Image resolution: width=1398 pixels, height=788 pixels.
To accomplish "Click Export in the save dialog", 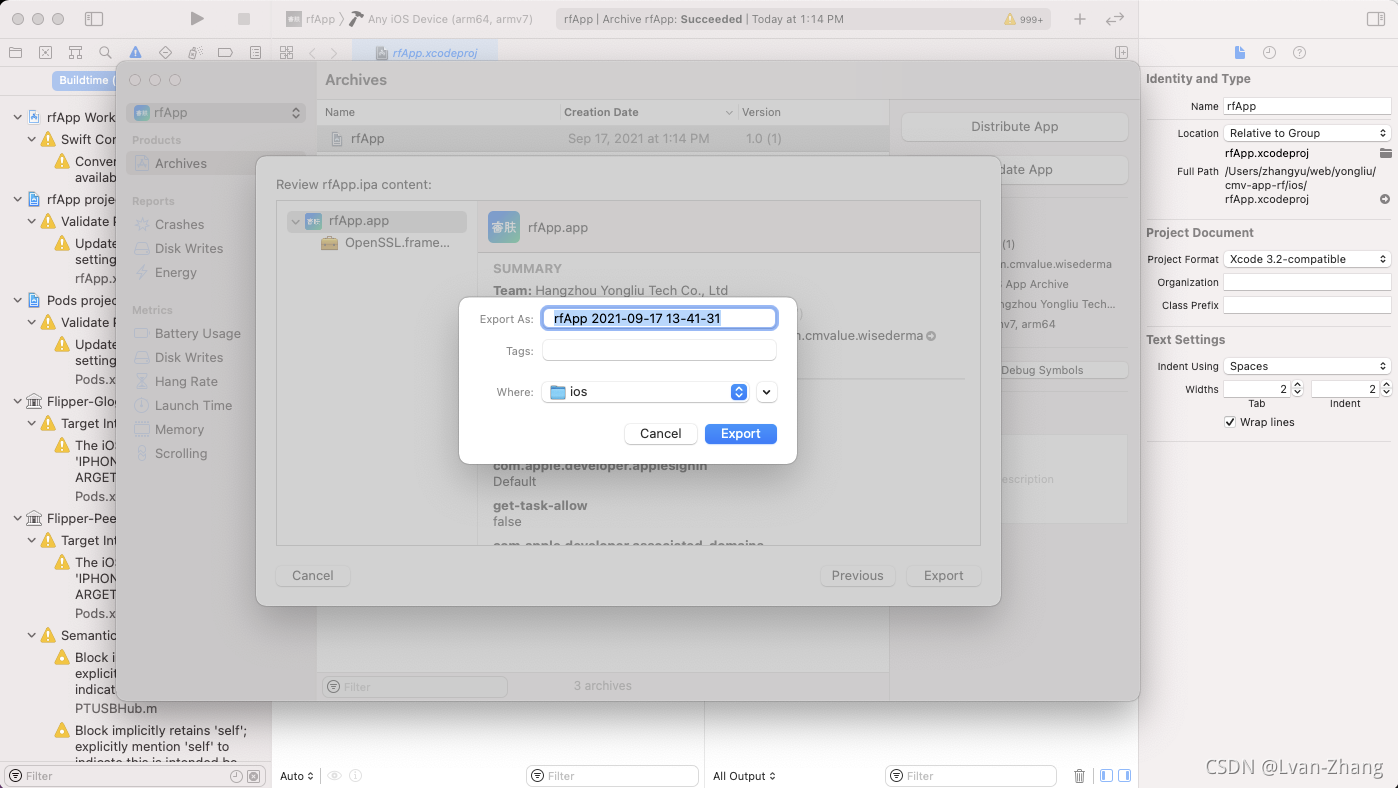I will (x=741, y=434).
